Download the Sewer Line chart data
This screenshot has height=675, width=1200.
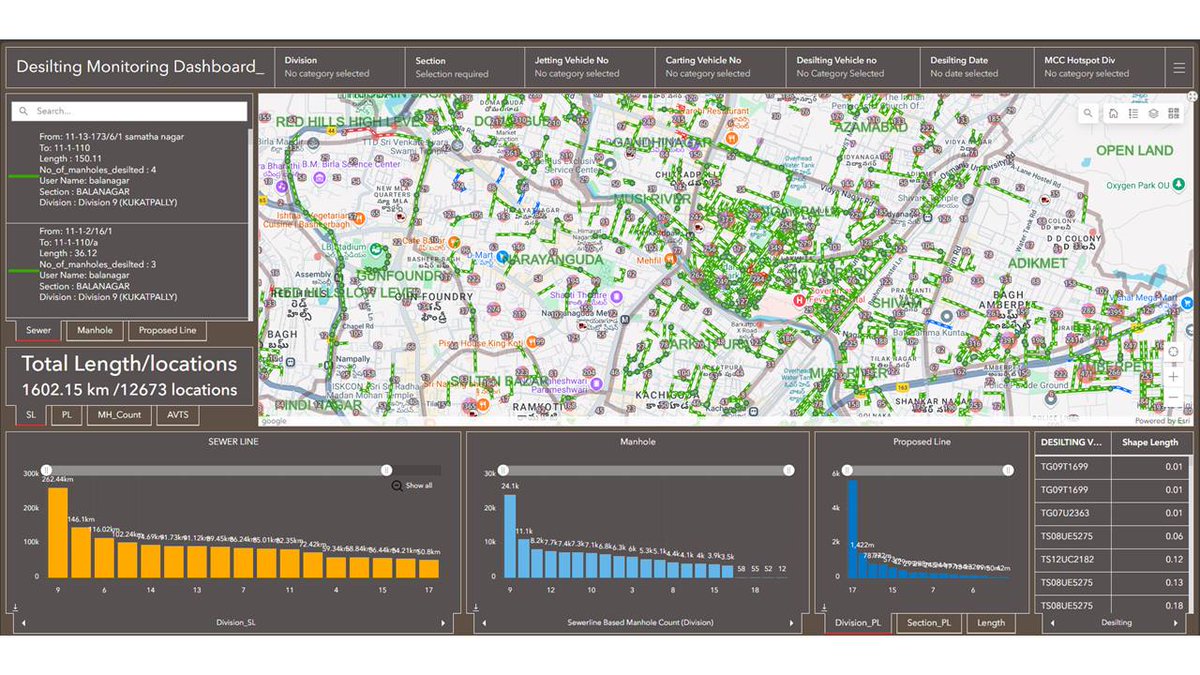click(15, 606)
